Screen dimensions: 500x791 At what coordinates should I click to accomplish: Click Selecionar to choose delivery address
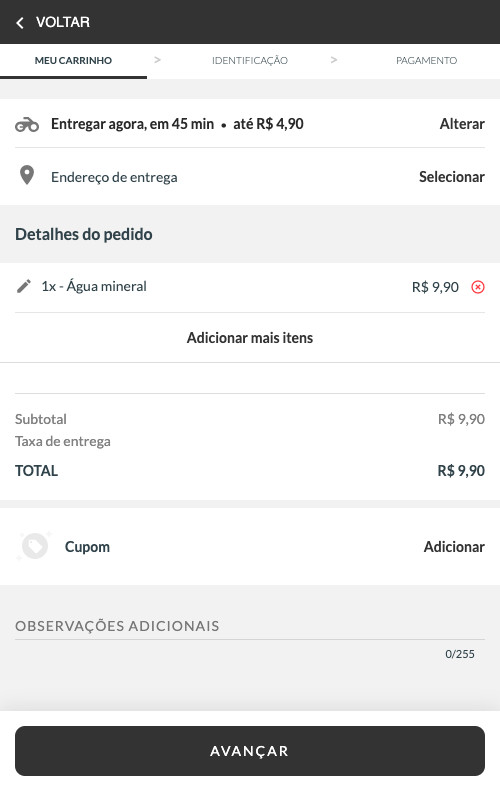click(x=452, y=177)
